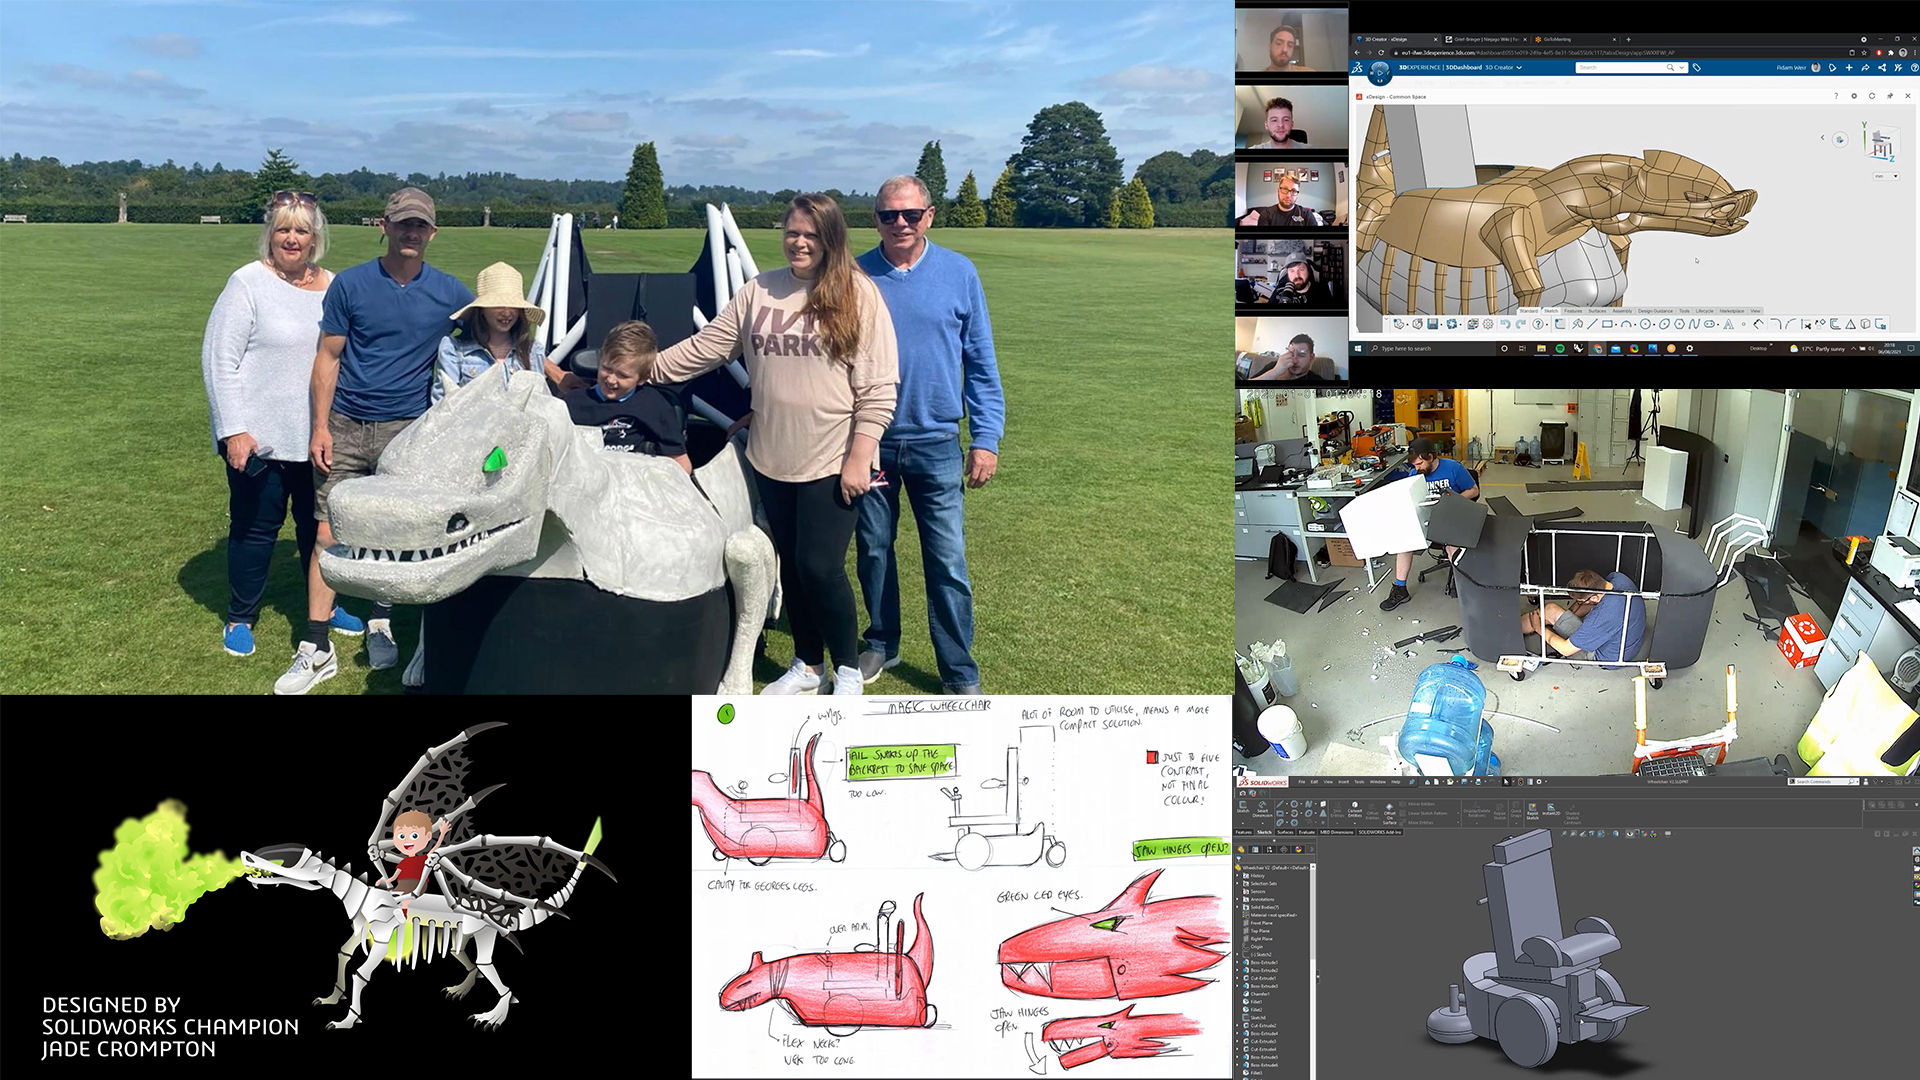
Task: Expand the 3D Creator dropdown chevron
Action: point(1519,68)
